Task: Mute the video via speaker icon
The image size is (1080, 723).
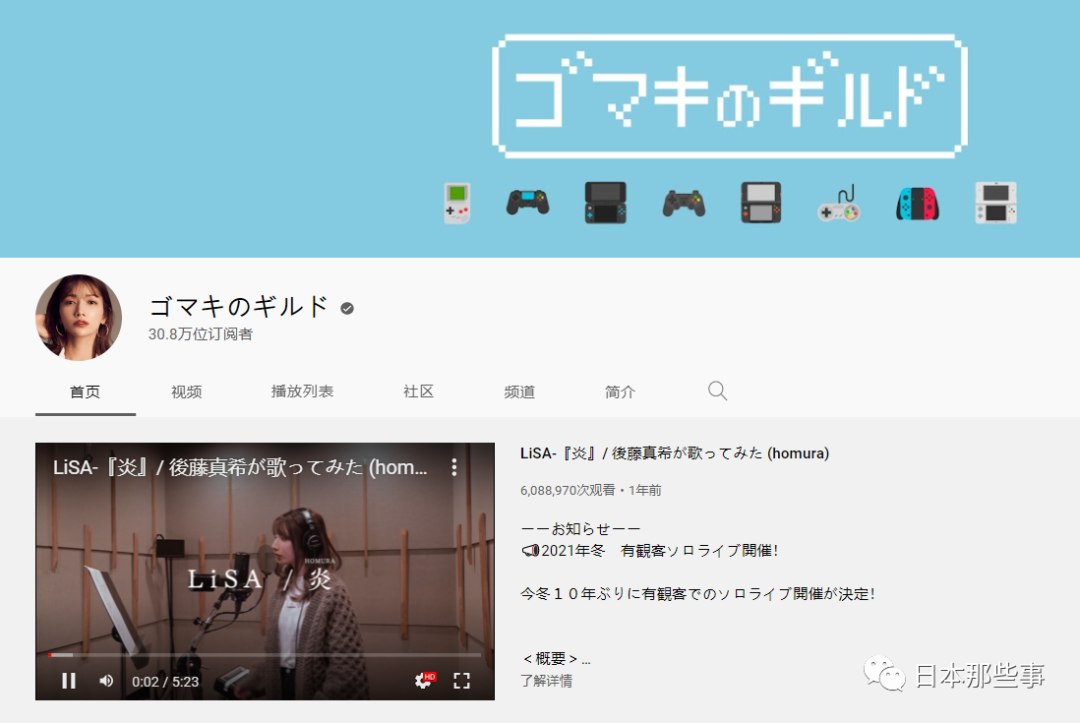Action: (106, 681)
